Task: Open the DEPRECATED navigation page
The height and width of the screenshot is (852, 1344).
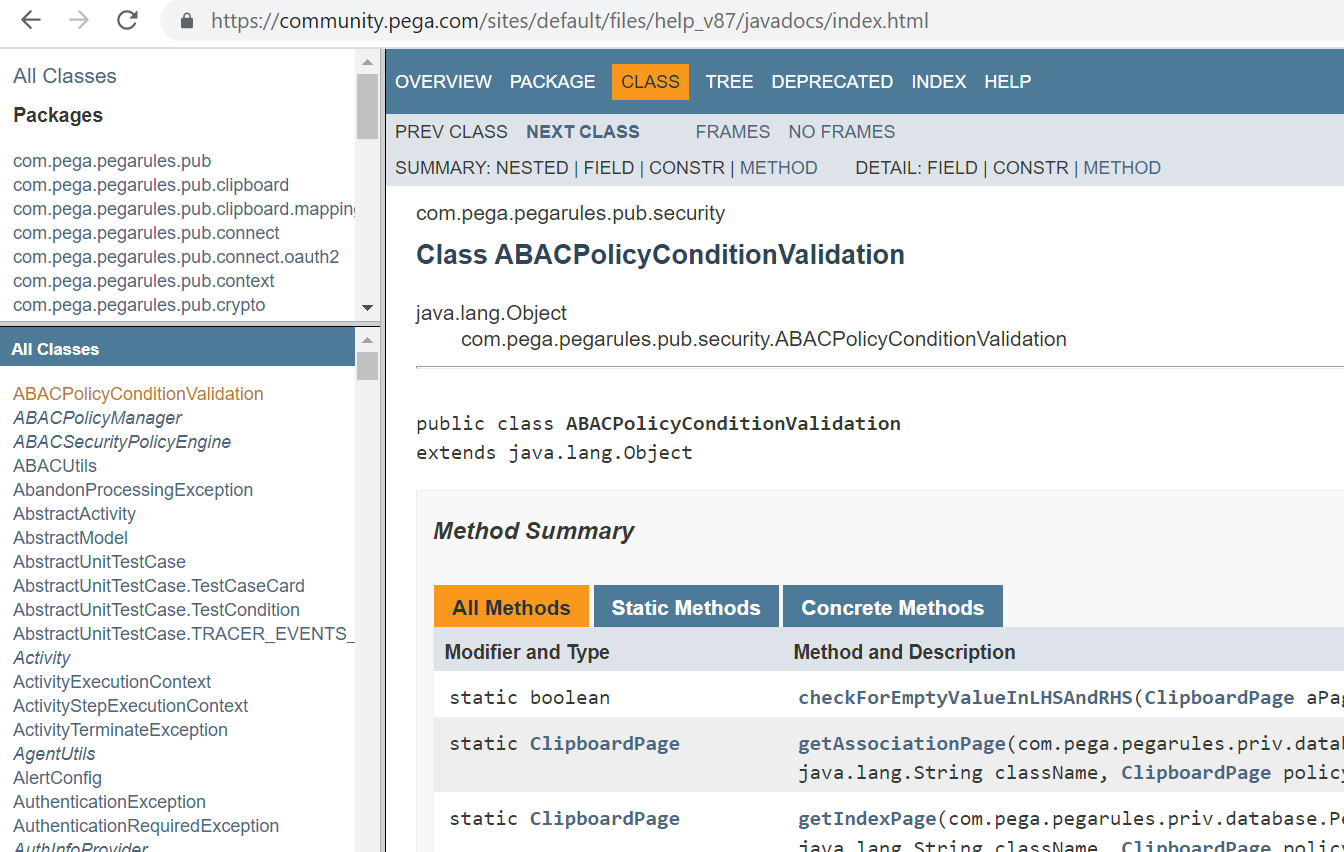Action: [832, 81]
